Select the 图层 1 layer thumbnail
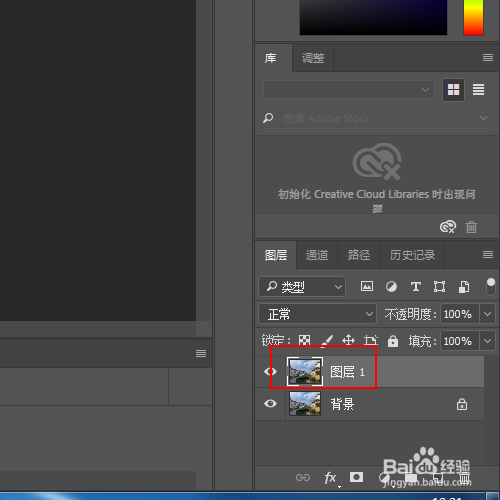This screenshot has width=500, height=500. 305,371
